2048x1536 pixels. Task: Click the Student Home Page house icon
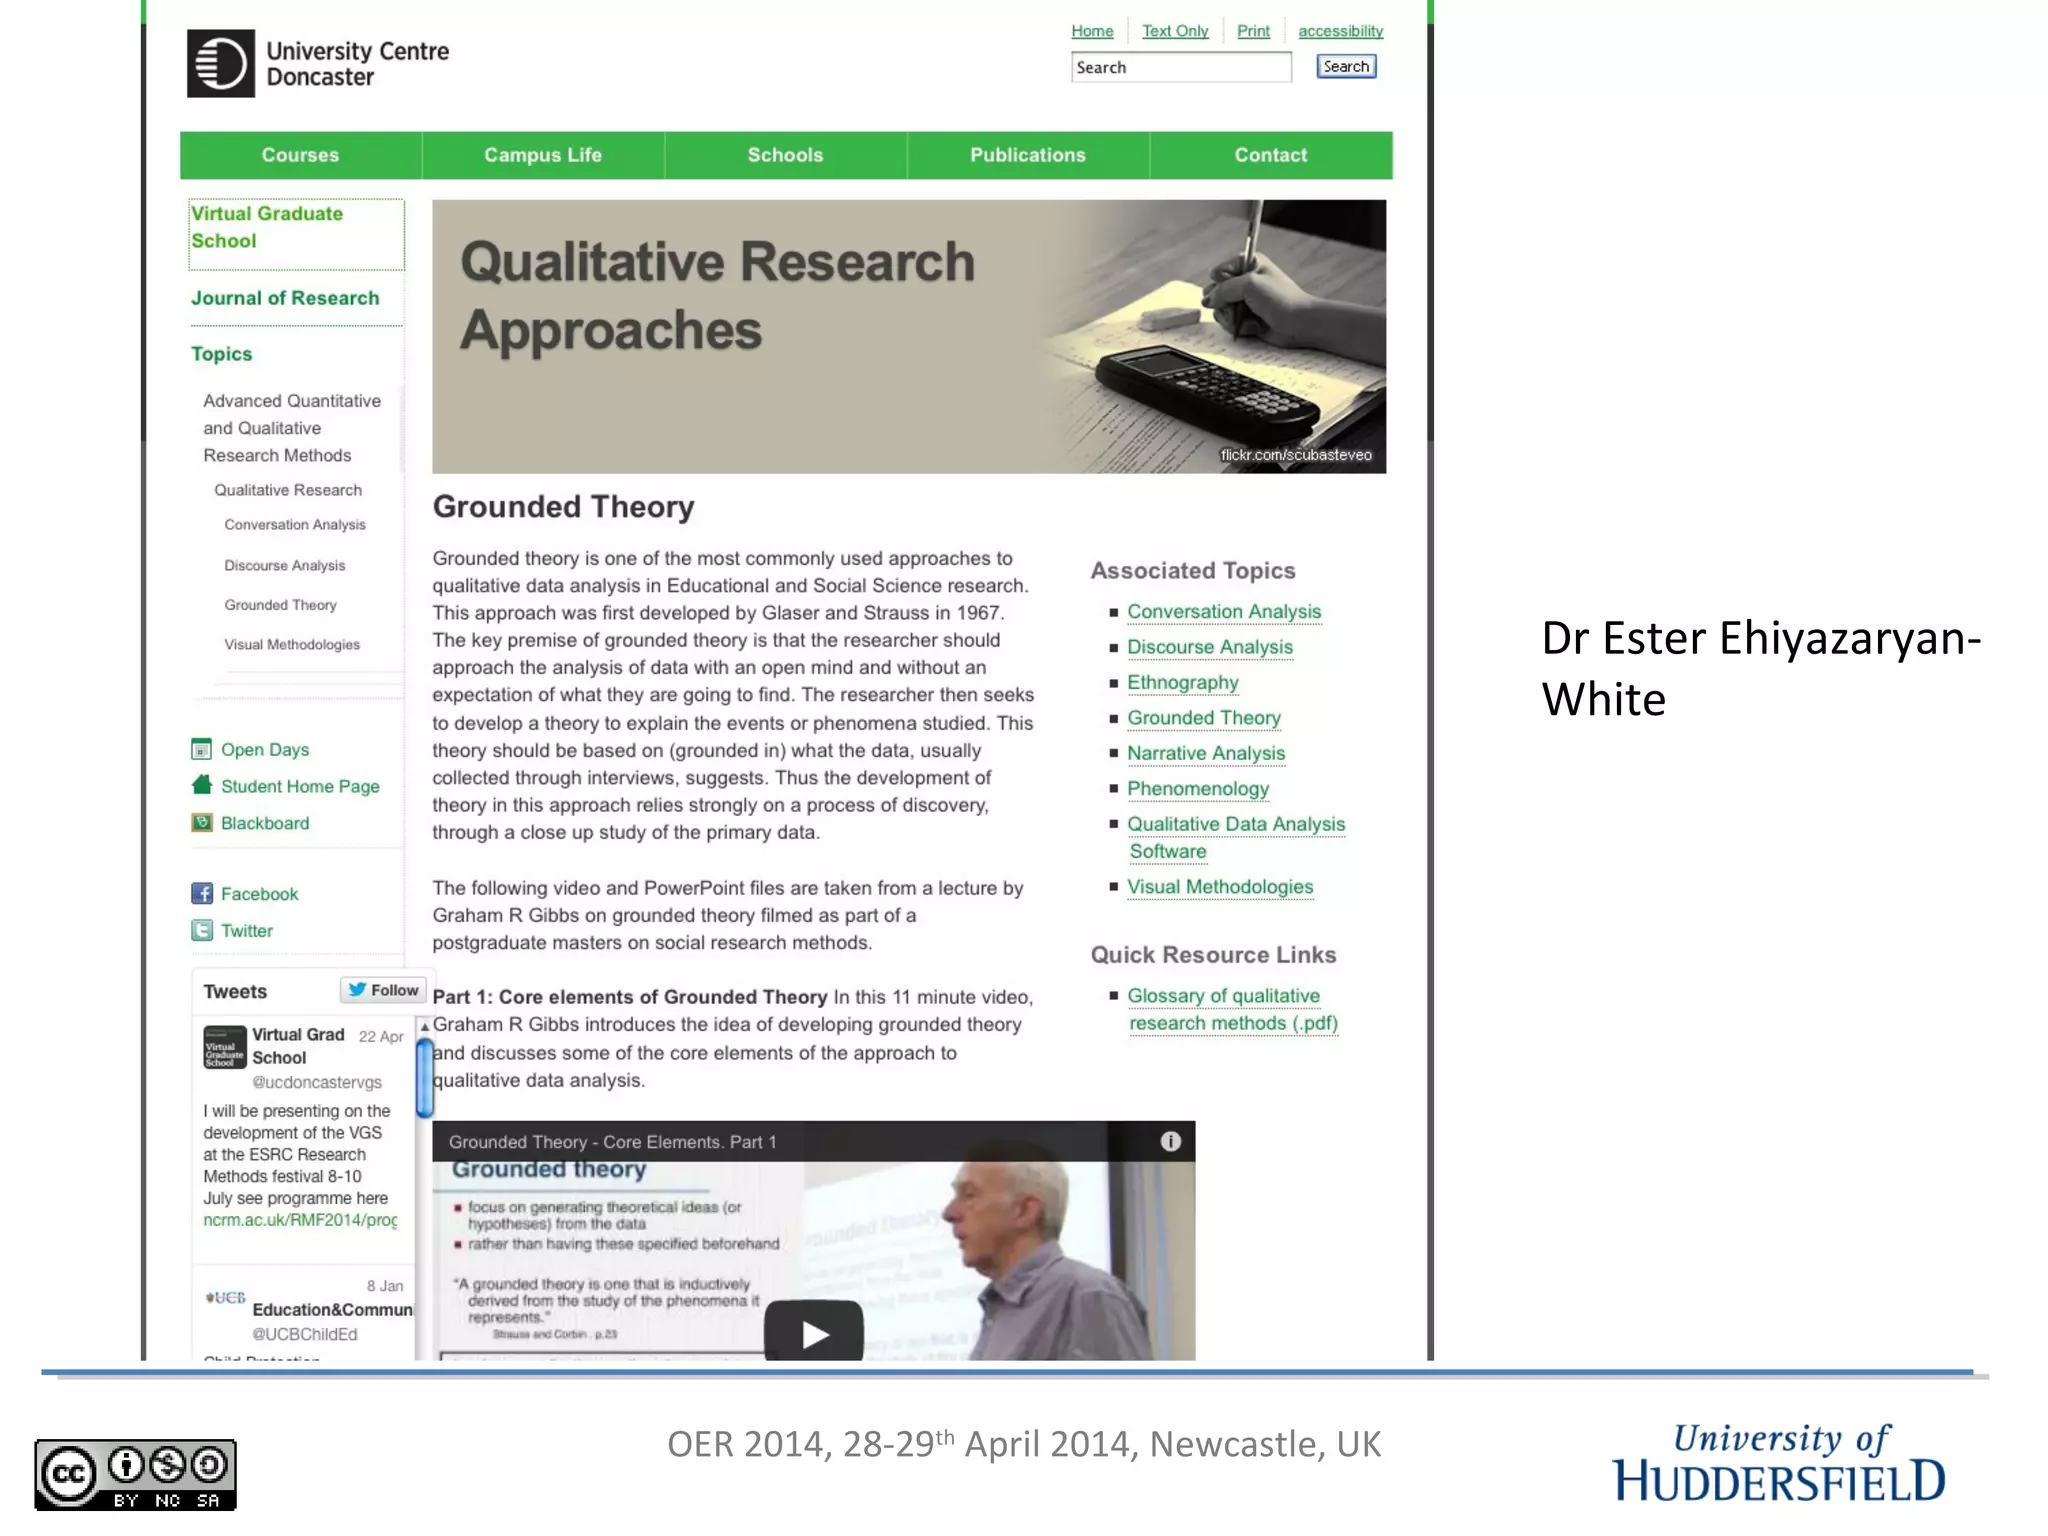[x=201, y=785]
